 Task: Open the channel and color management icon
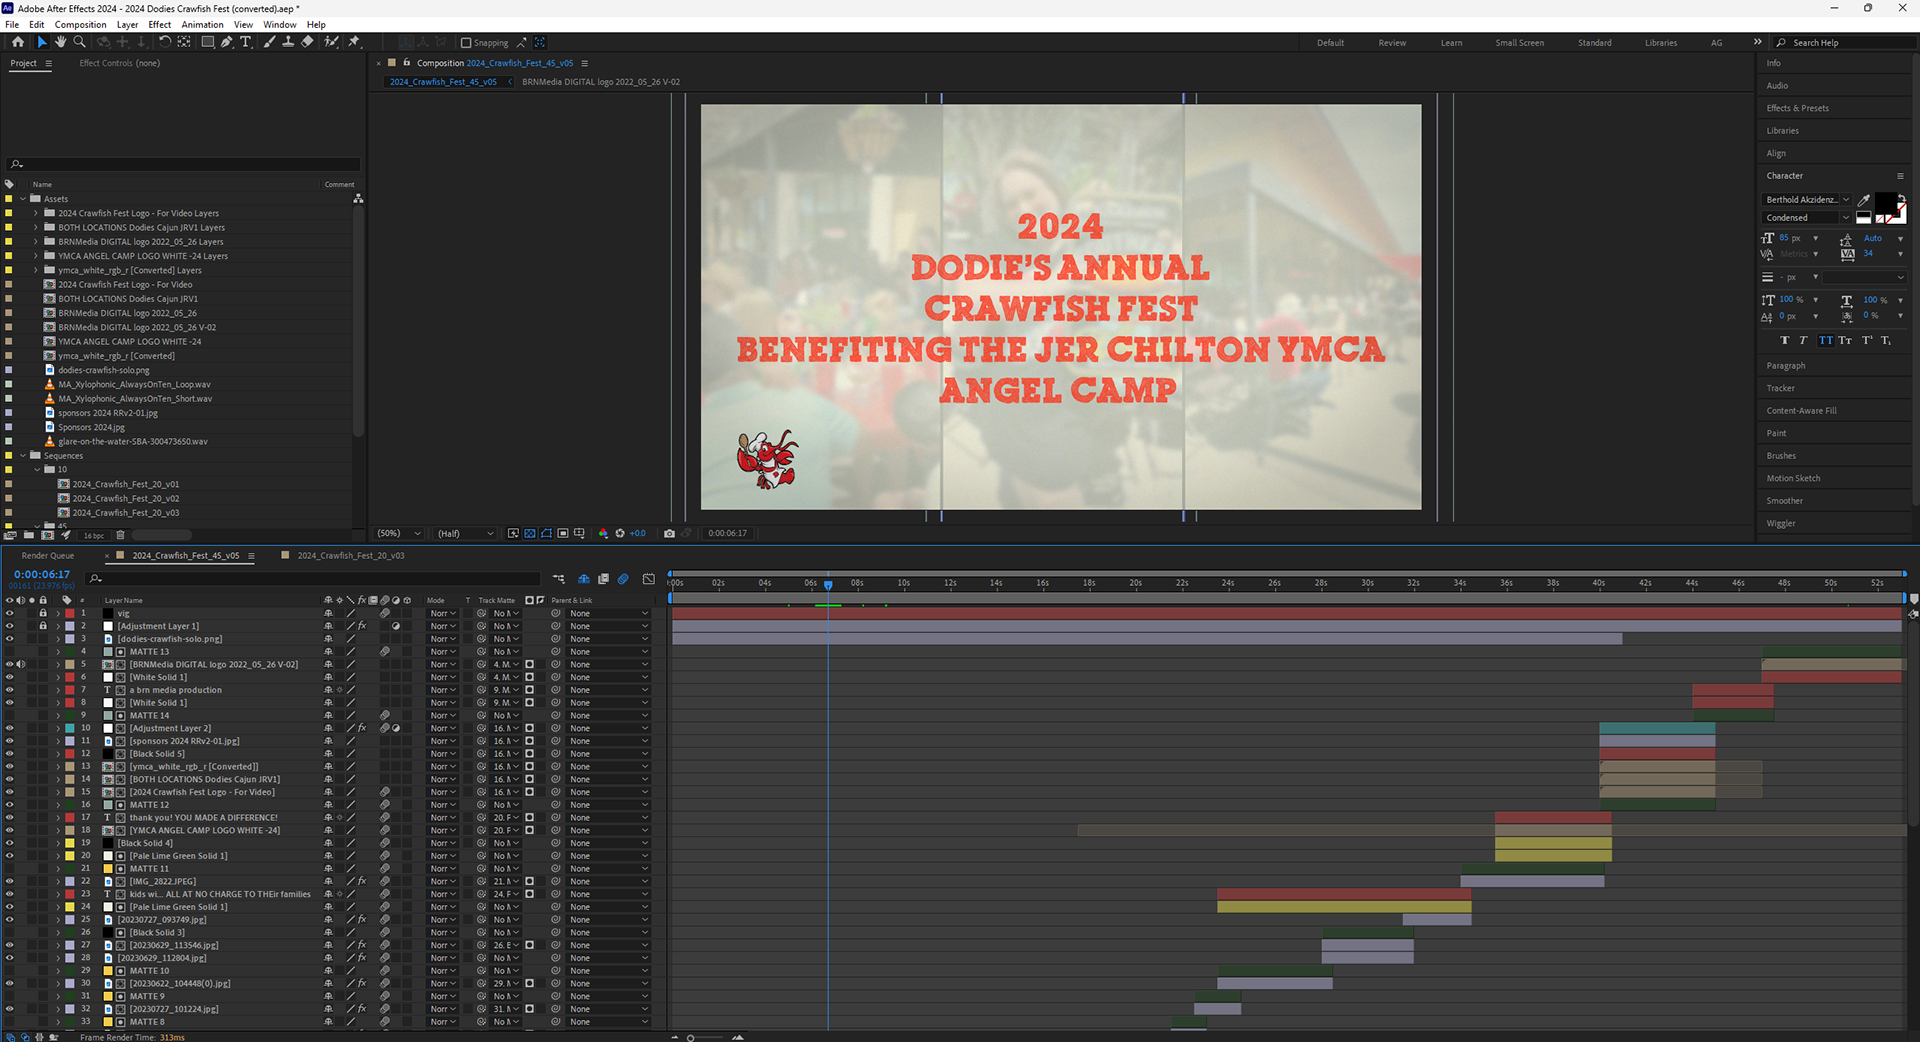pos(603,533)
